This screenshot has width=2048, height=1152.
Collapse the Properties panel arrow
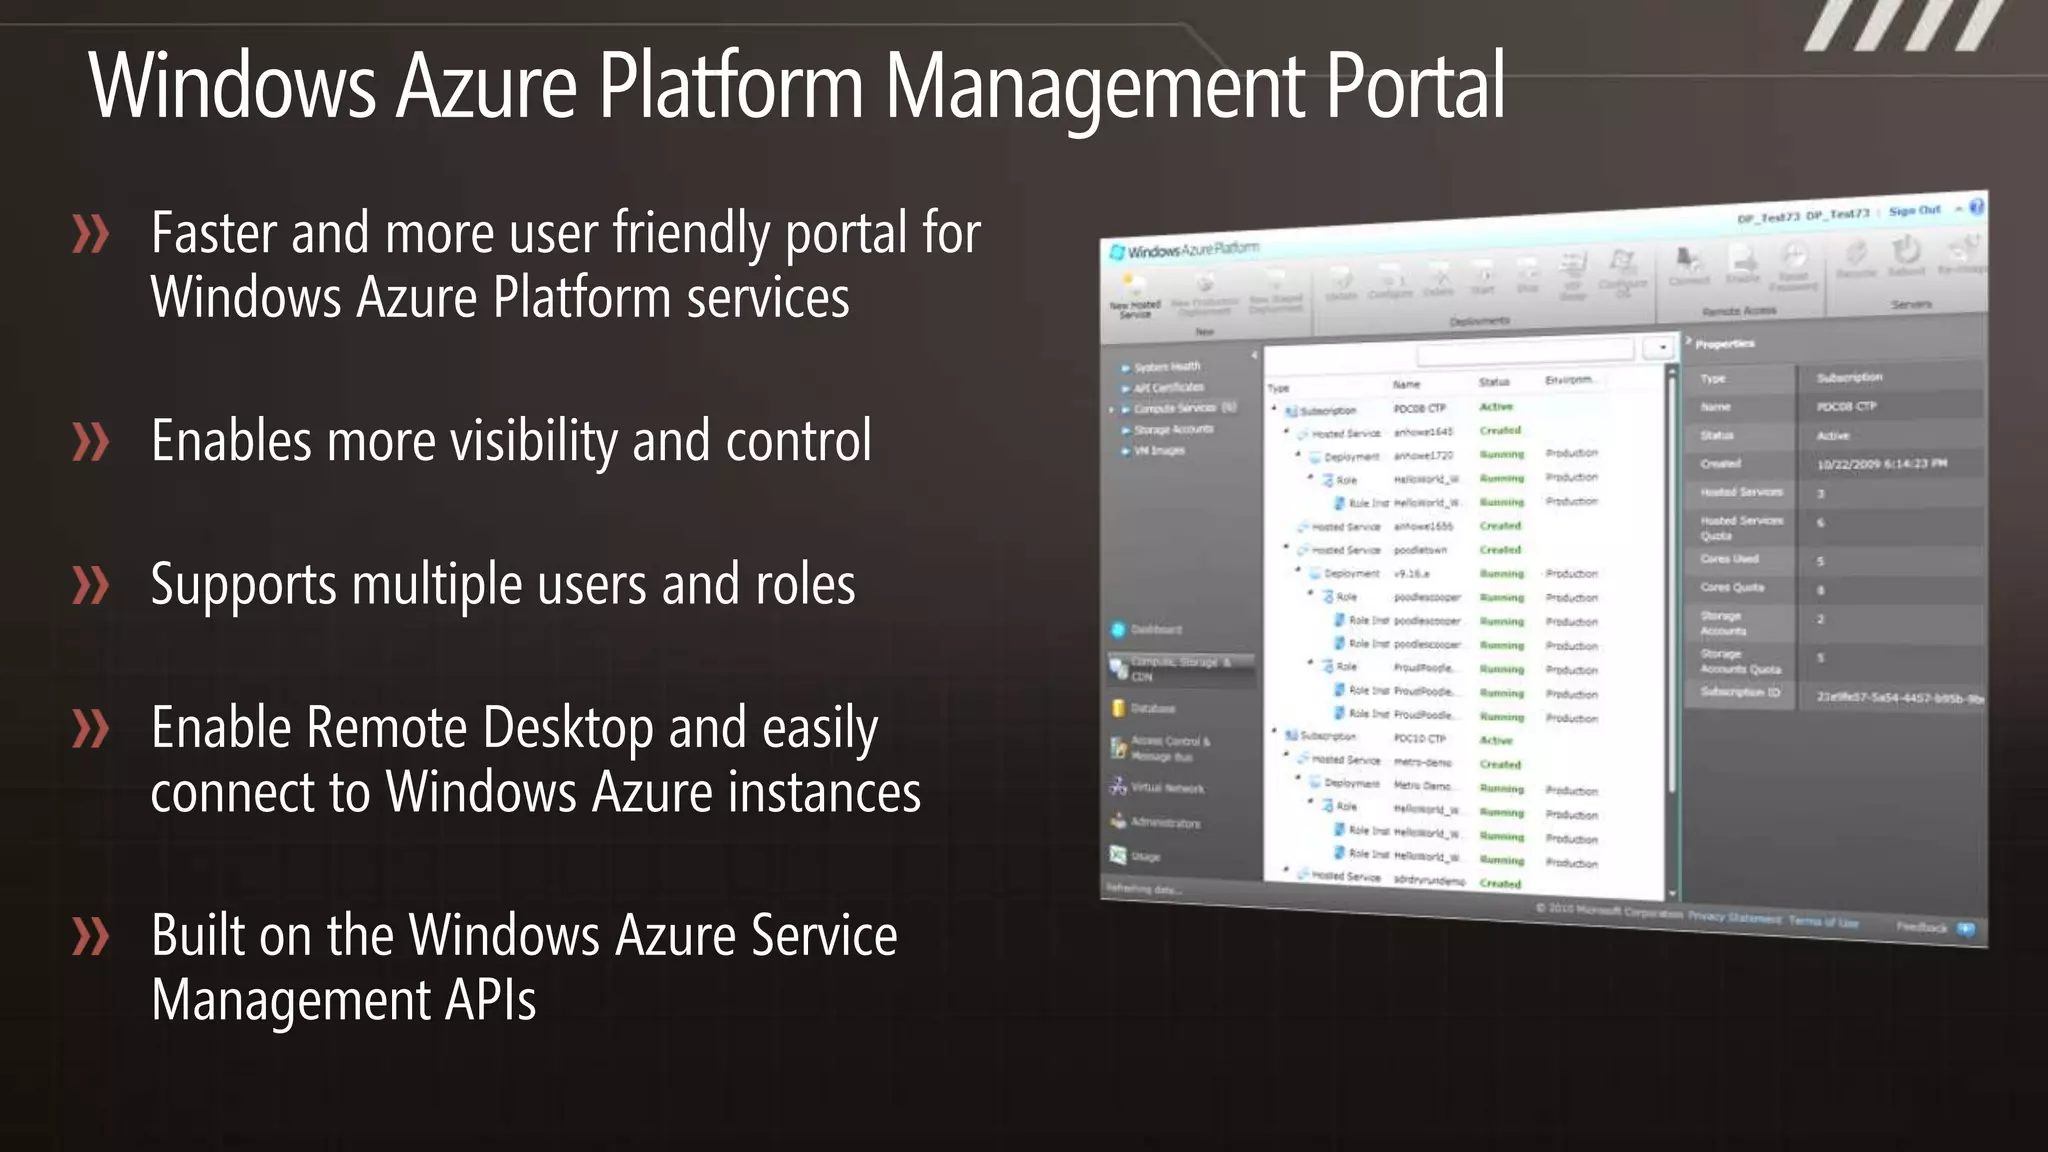1689,342
